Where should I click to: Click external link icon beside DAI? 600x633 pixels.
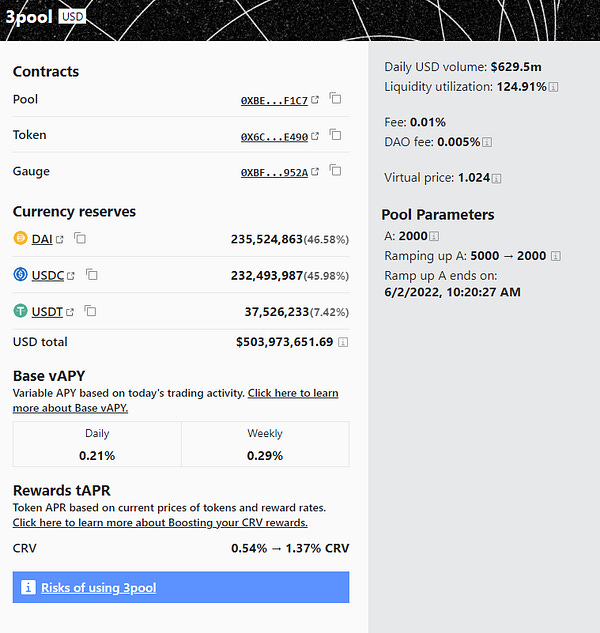(x=60, y=239)
